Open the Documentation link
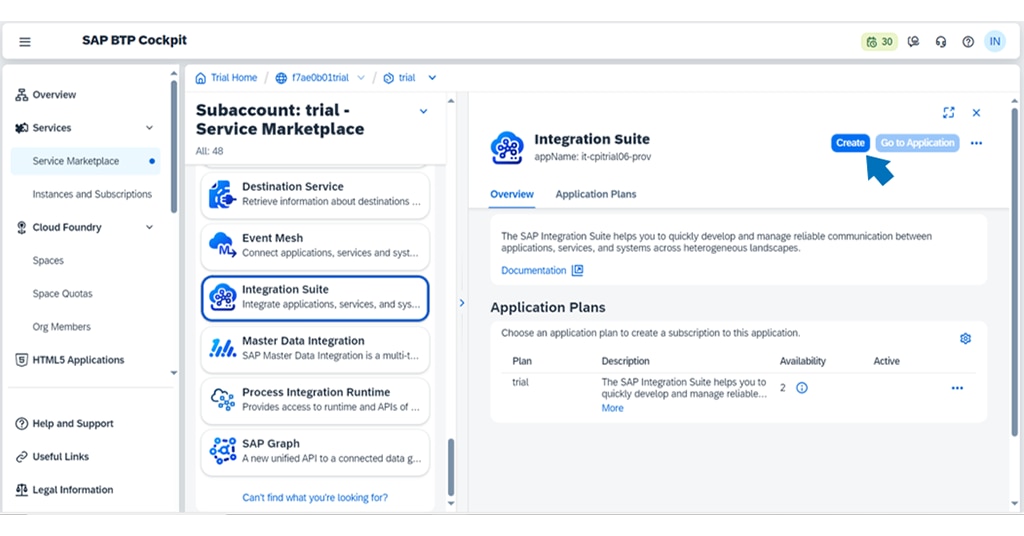 tap(534, 270)
